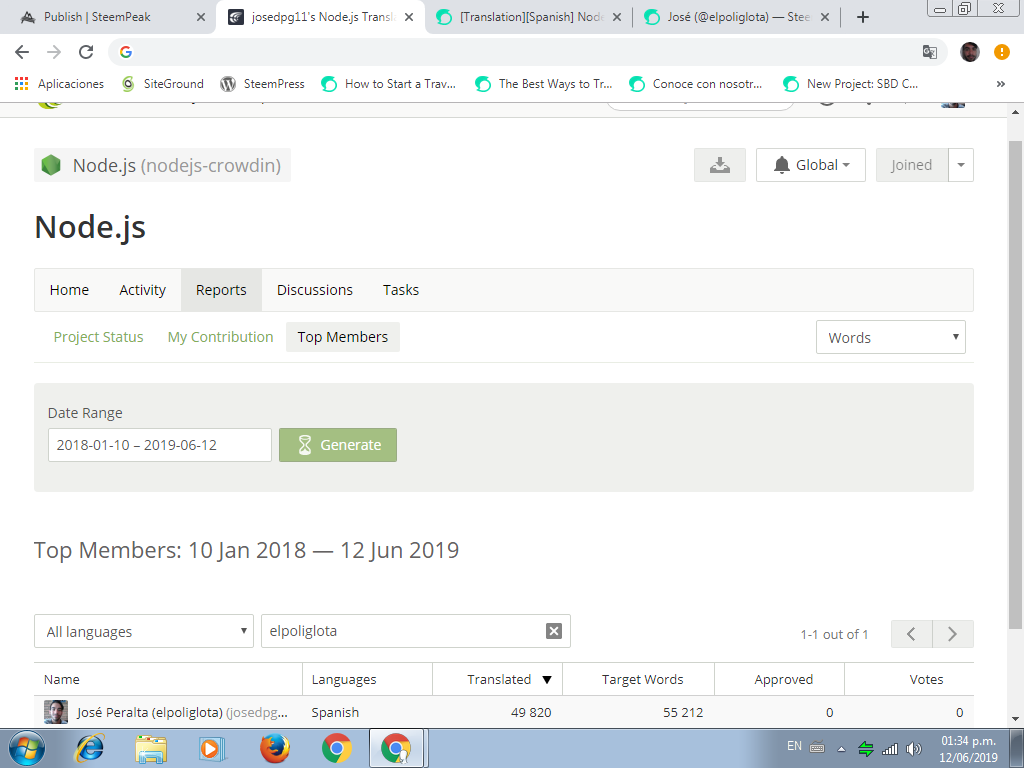Click the green Generate button

coord(338,445)
